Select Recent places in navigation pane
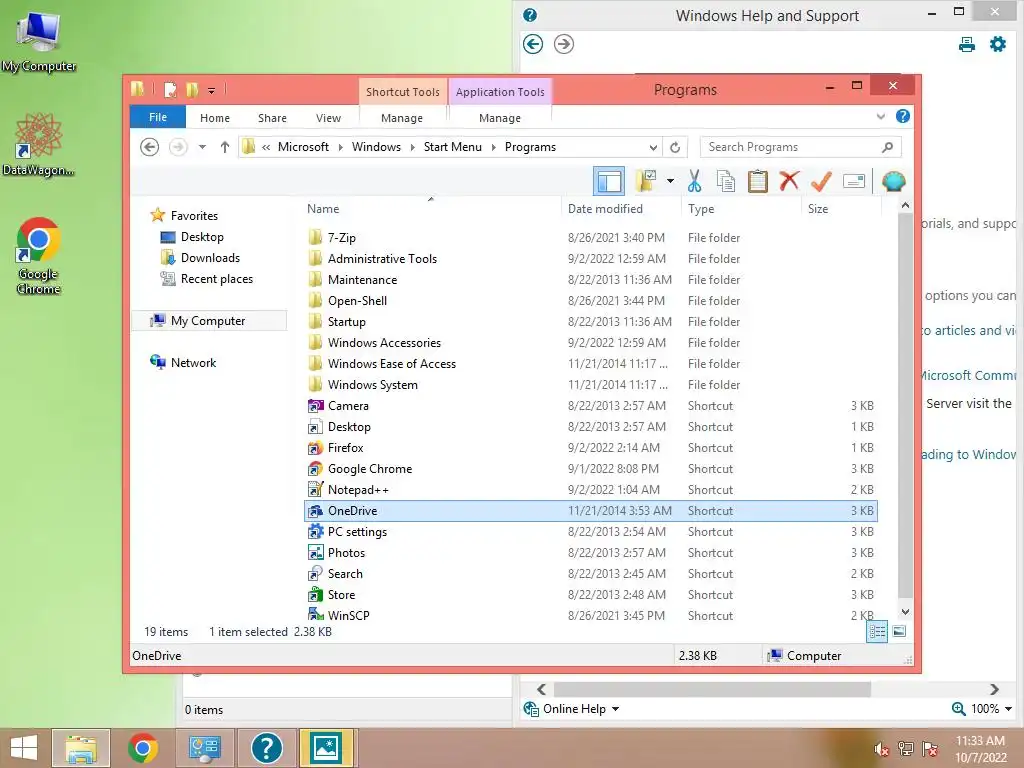This screenshot has width=1024, height=768. coord(217,279)
